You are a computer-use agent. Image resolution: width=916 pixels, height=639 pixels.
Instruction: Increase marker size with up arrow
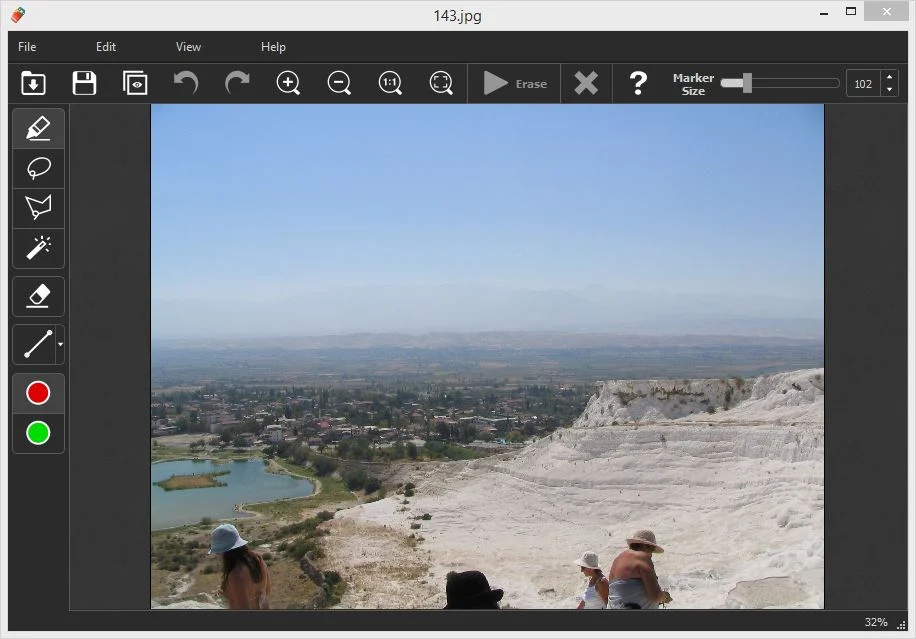click(889, 77)
